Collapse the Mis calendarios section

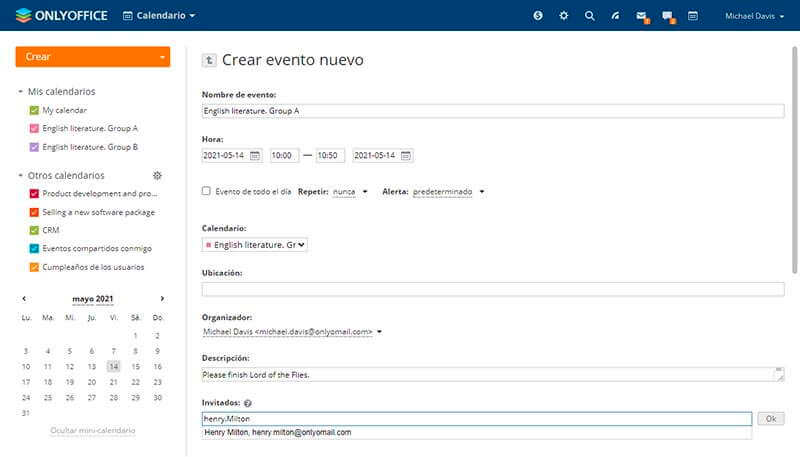tap(22, 92)
